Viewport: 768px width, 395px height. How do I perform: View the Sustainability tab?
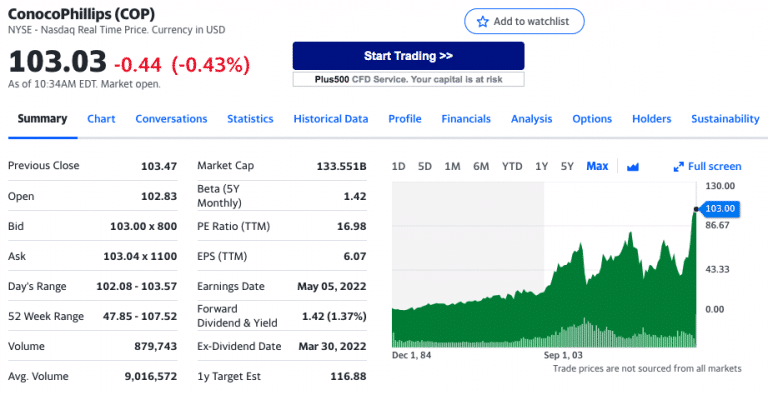[x=725, y=119]
